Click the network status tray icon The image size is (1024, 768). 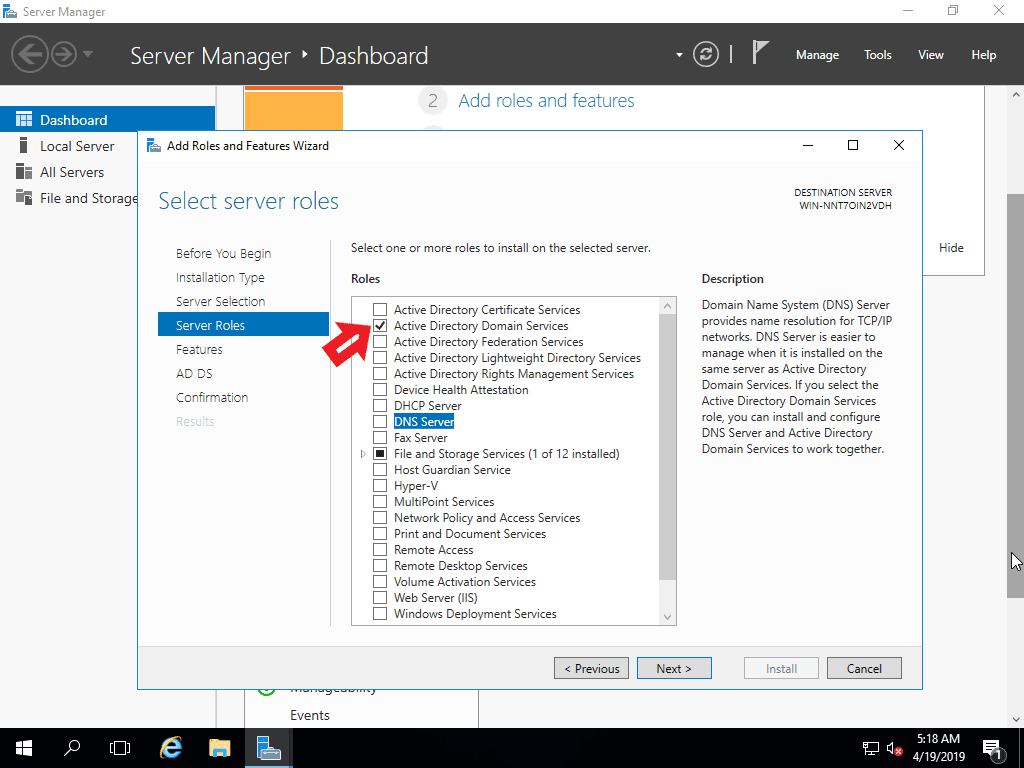[871, 748]
